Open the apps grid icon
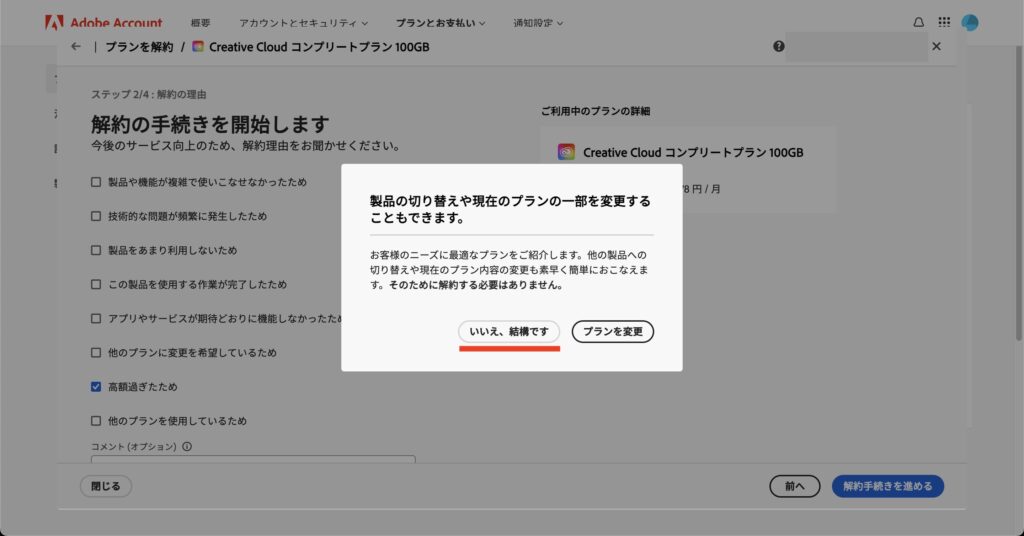 (x=944, y=22)
